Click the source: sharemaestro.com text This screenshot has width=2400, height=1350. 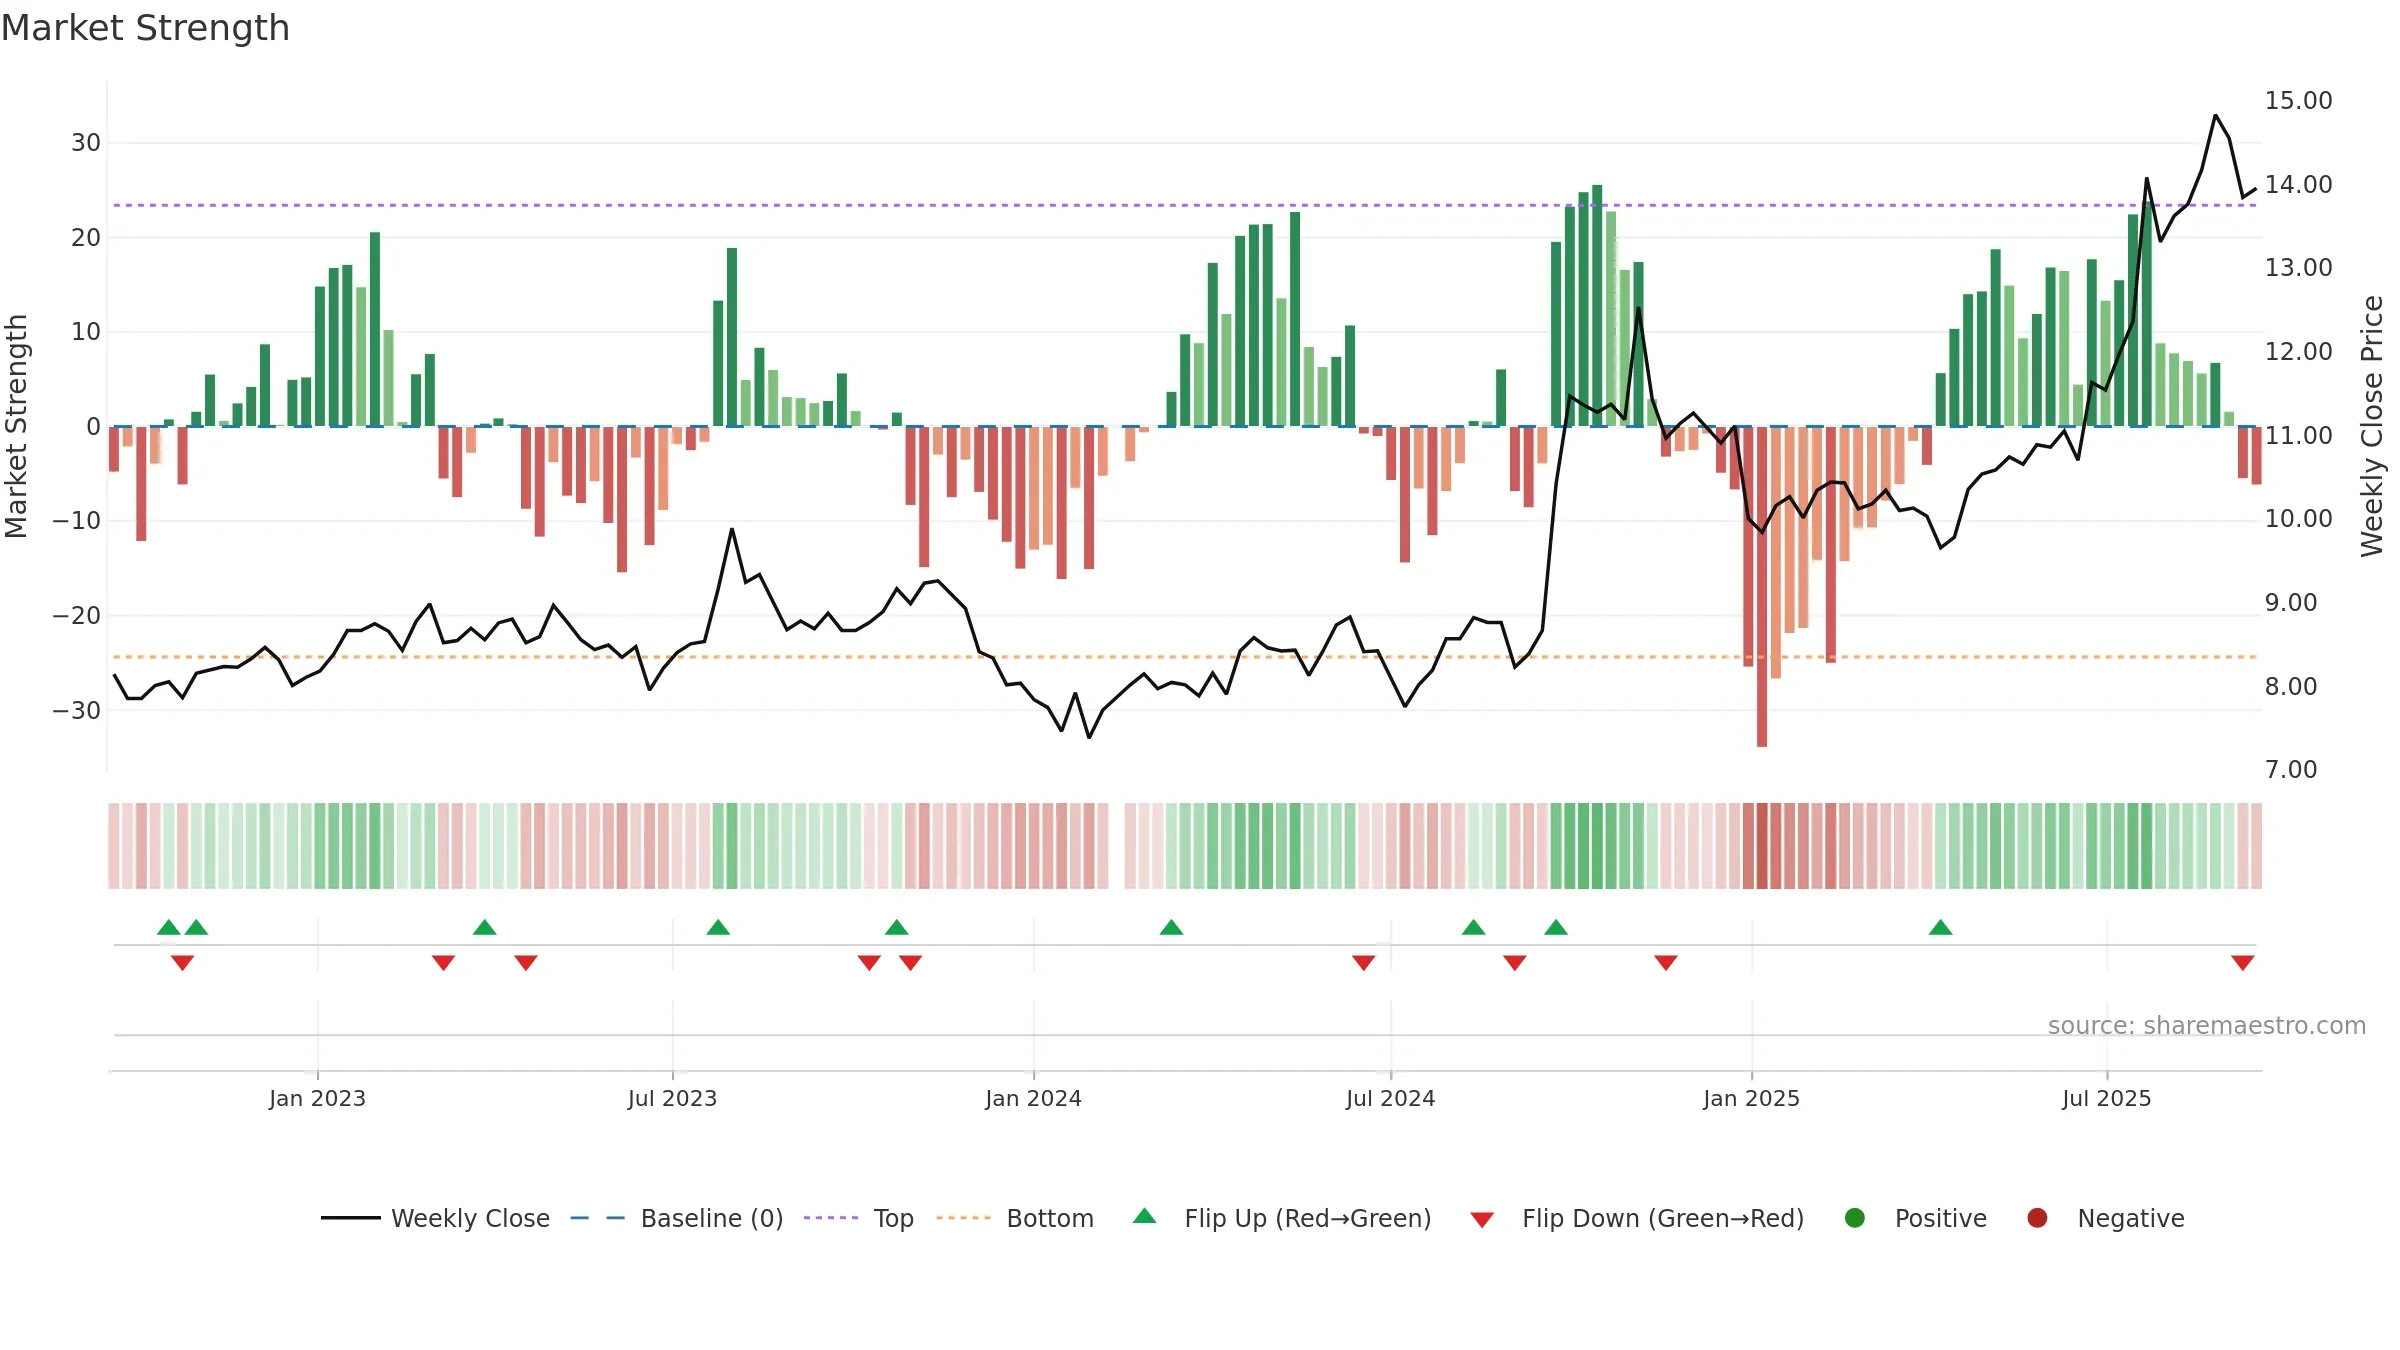2207,1026
